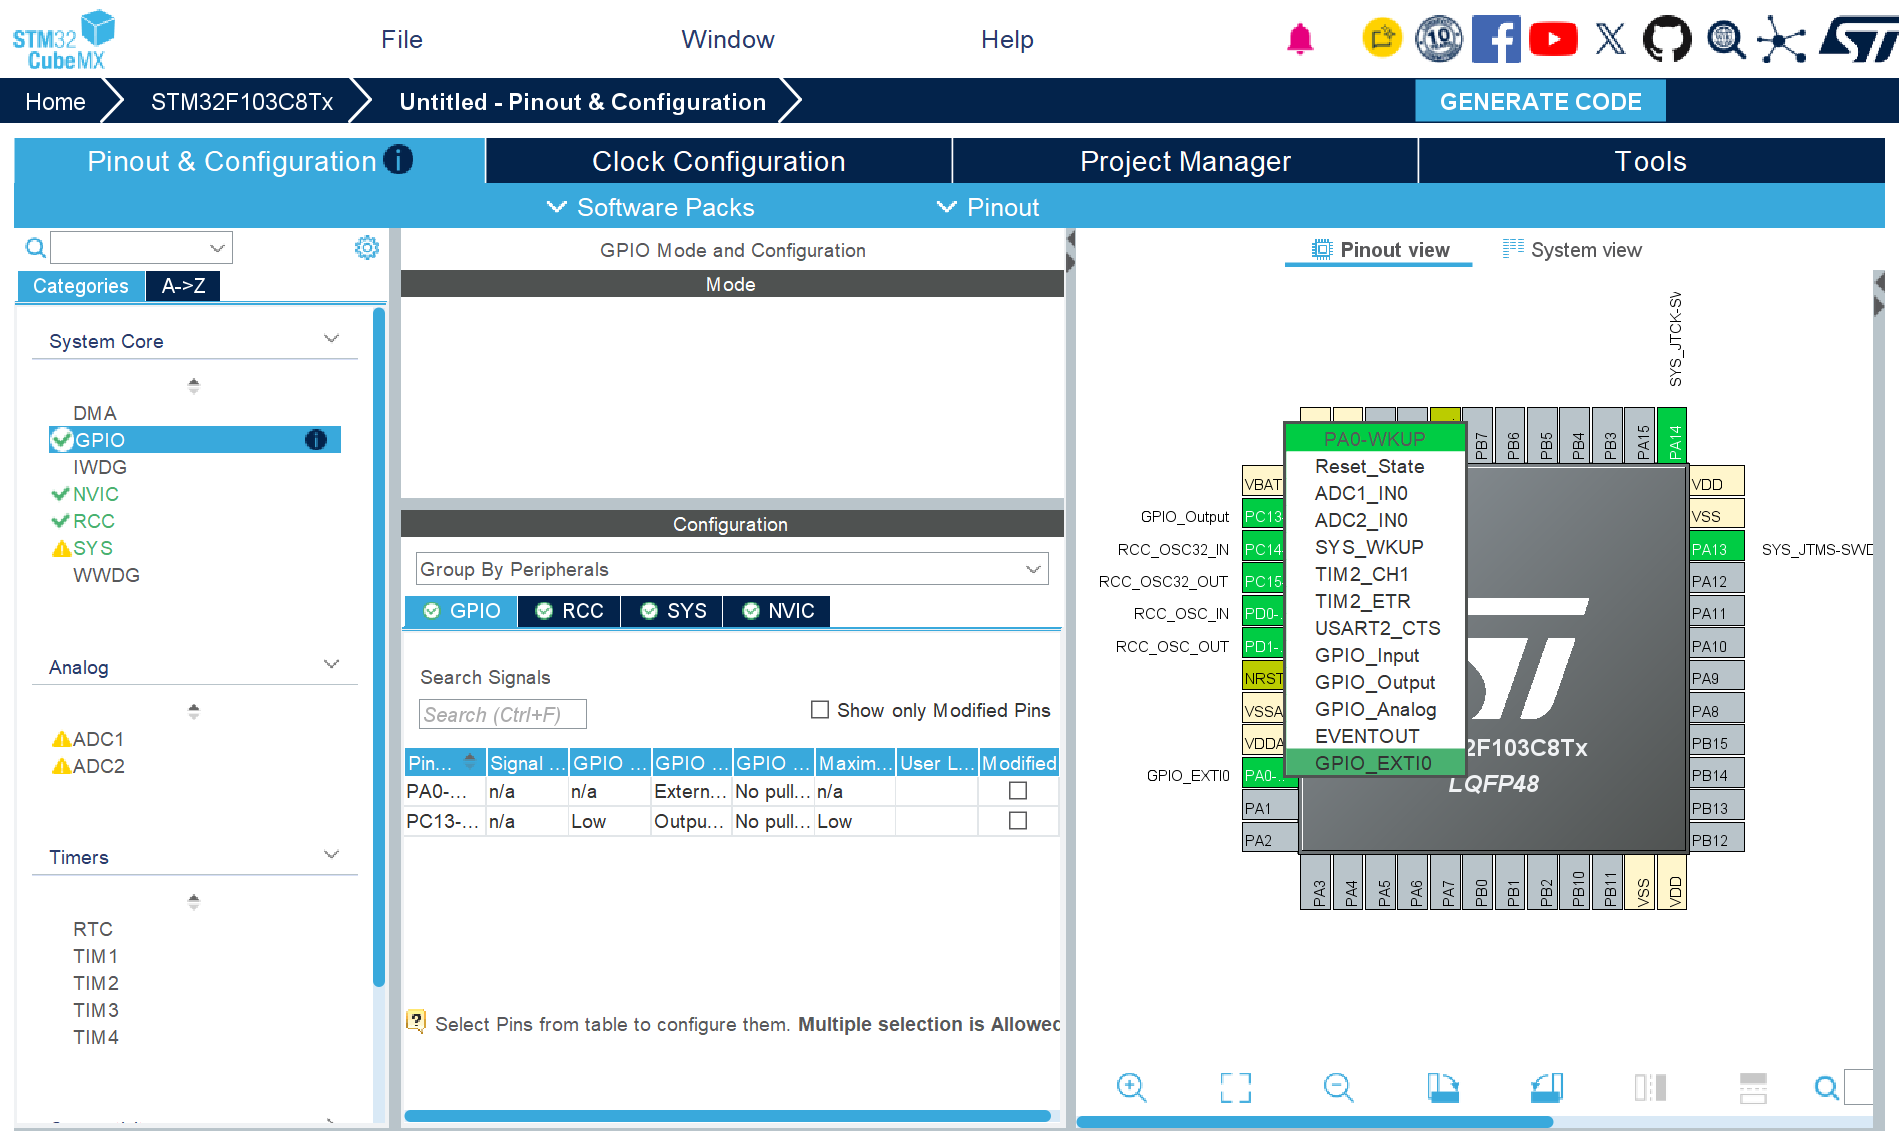Zoom in on the pinout view

pyautogui.click(x=1131, y=1087)
